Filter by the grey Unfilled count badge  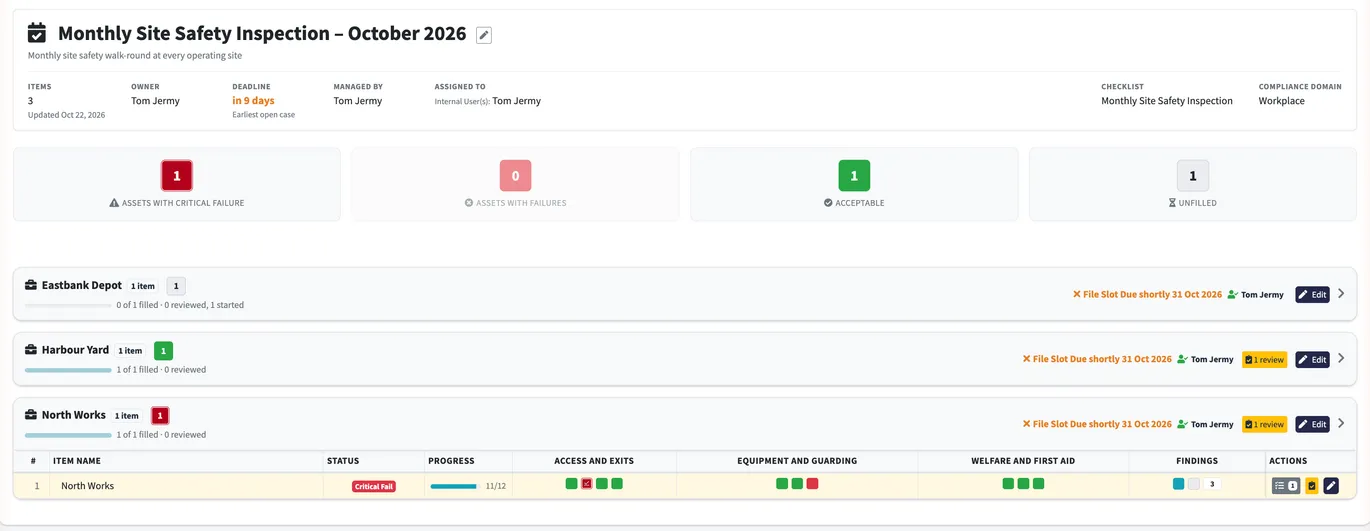pyautogui.click(x=1193, y=176)
